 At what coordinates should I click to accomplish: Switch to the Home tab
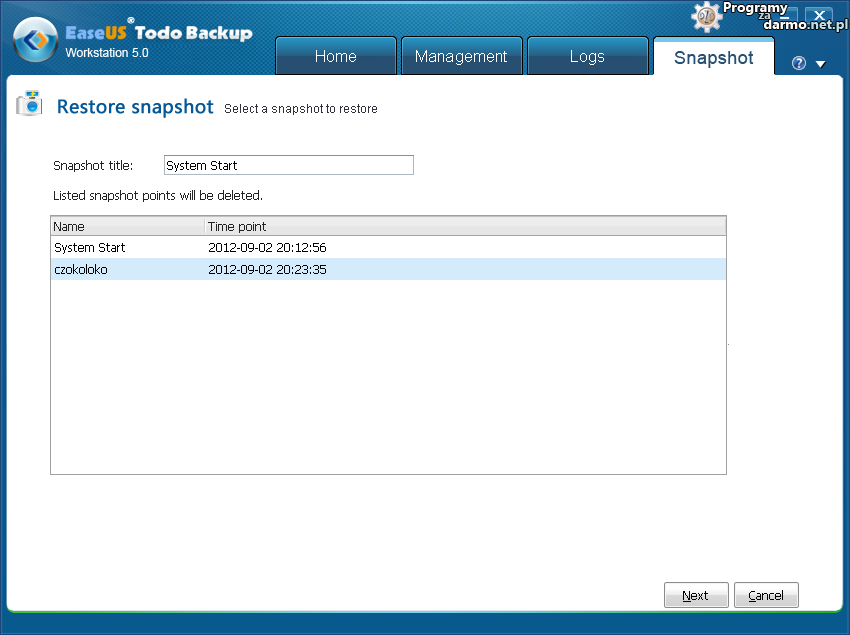coord(335,56)
